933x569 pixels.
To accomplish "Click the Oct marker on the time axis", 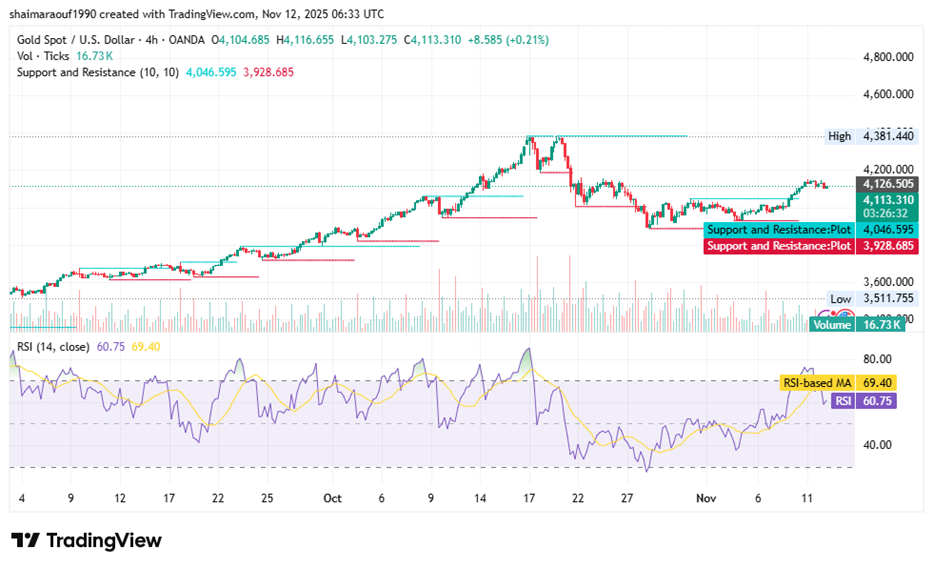I will coord(333,497).
